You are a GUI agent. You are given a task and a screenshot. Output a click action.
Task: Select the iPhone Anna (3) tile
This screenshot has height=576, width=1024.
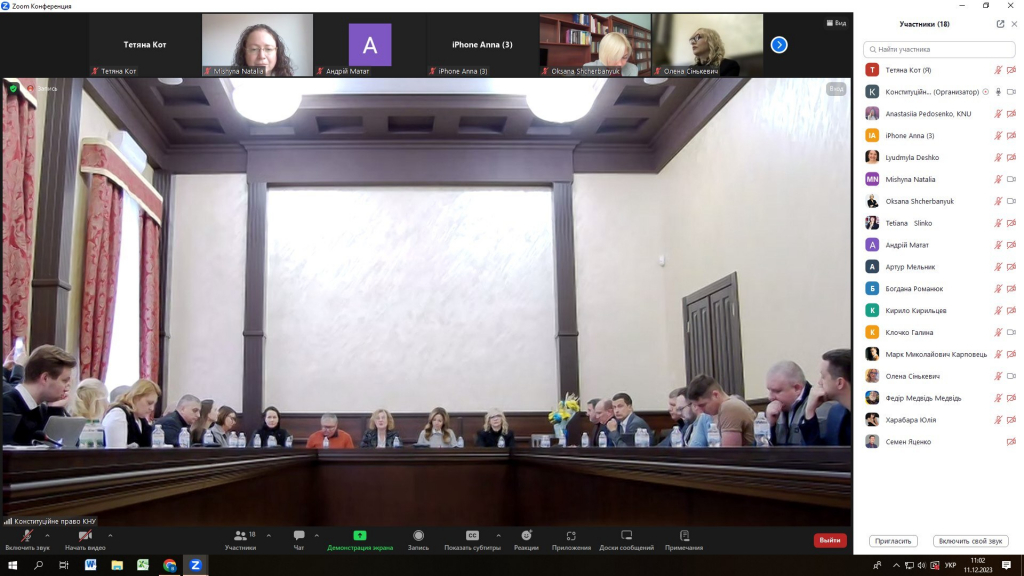click(x=482, y=44)
